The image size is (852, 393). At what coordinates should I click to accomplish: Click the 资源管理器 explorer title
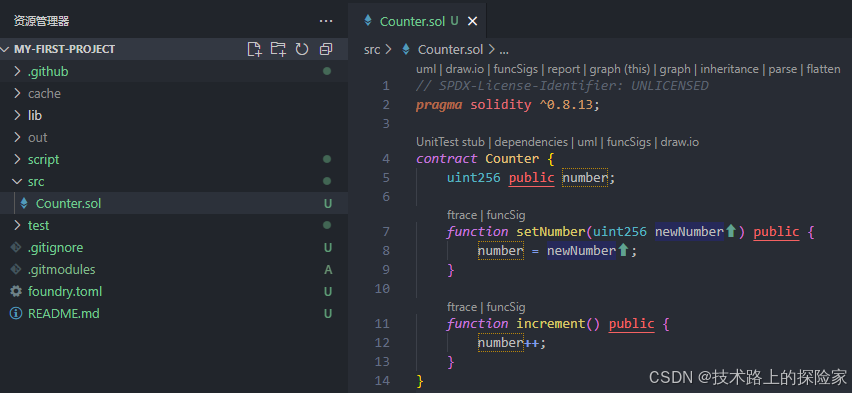pyautogui.click(x=41, y=21)
